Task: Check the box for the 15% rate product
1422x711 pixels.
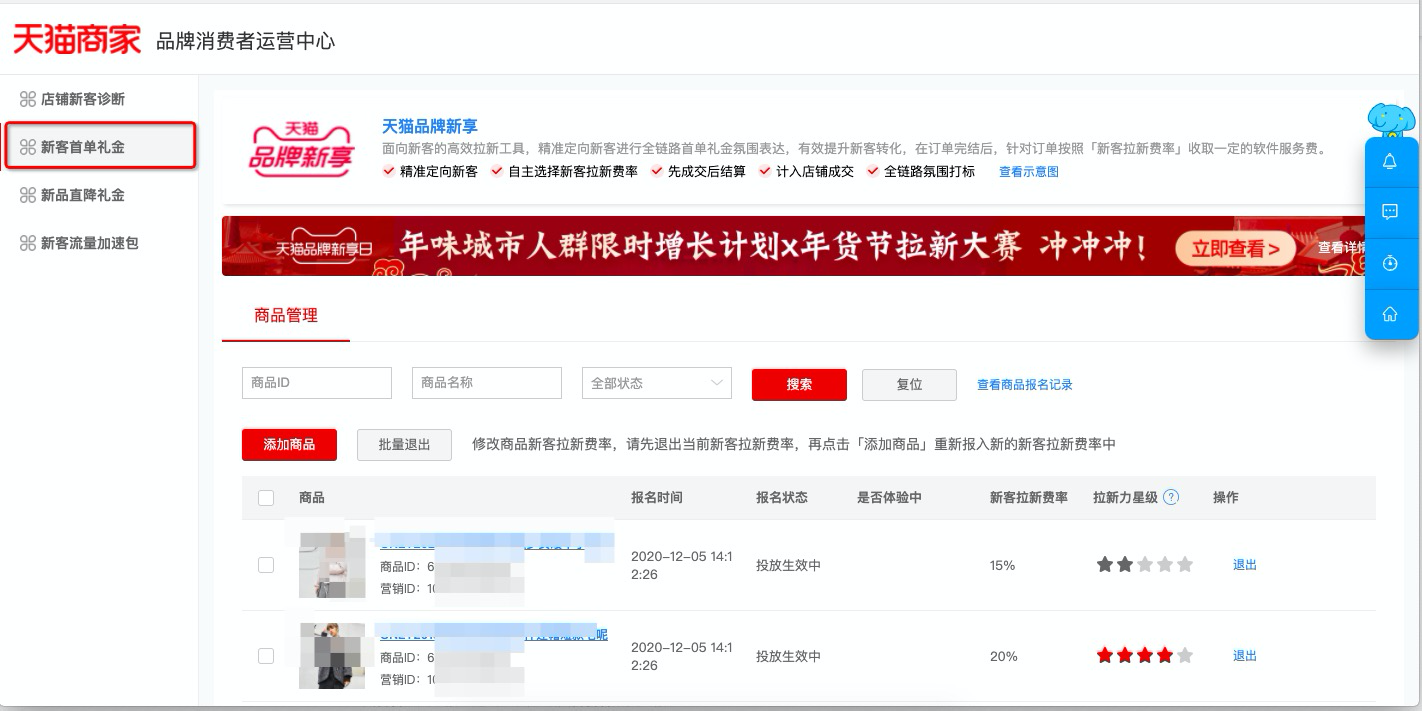Action: tap(266, 565)
